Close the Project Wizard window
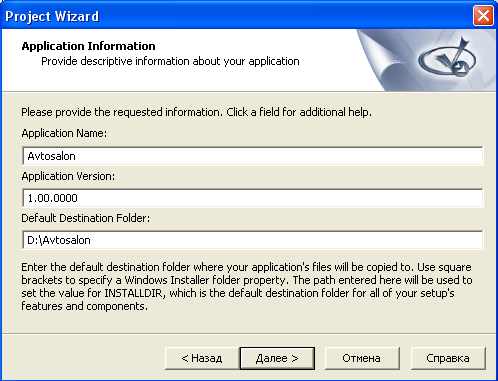This screenshot has width=498, height=381. point(483,16)
